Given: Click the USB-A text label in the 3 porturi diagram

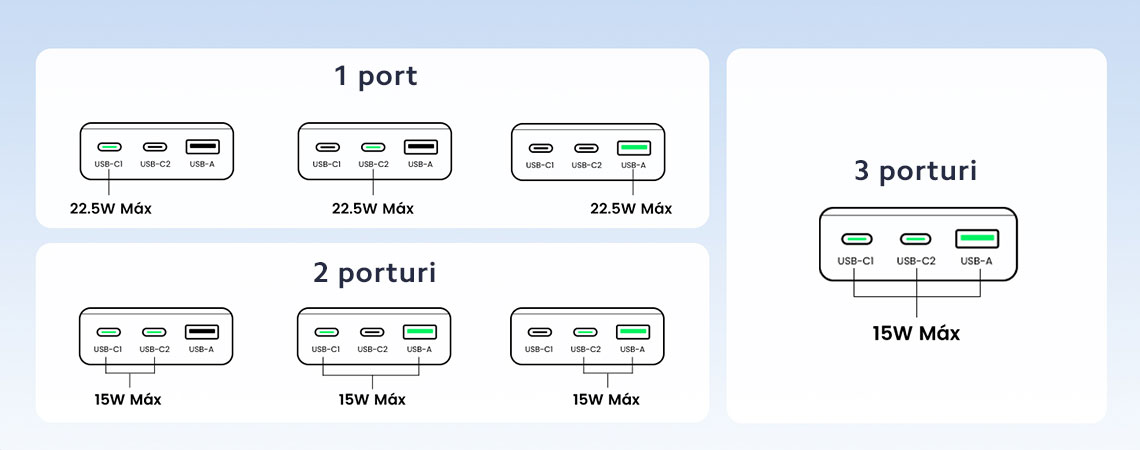Looking at the screenshot, I should pos(976,261).
